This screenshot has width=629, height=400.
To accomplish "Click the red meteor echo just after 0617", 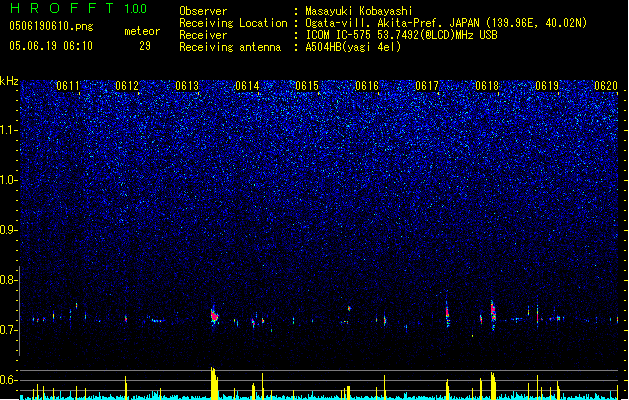I will point(447,312).
